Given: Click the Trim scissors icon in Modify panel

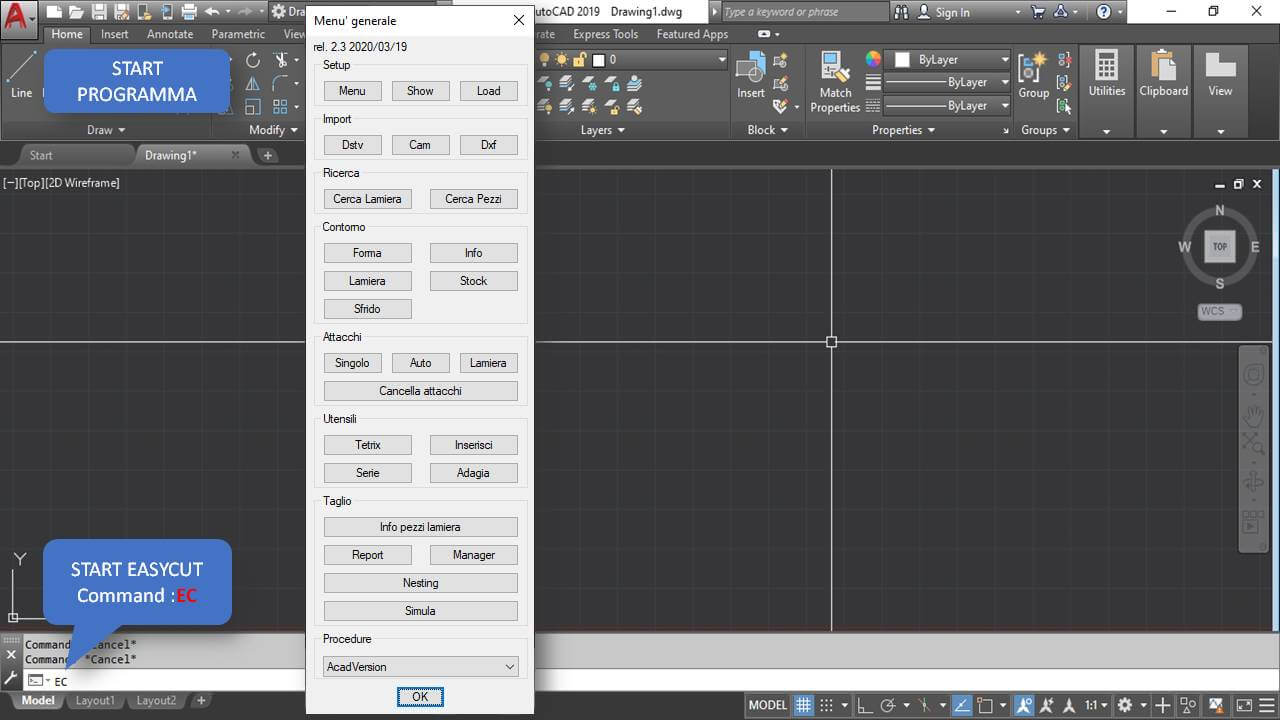Looking at the screenshot, I should [281, 60].
